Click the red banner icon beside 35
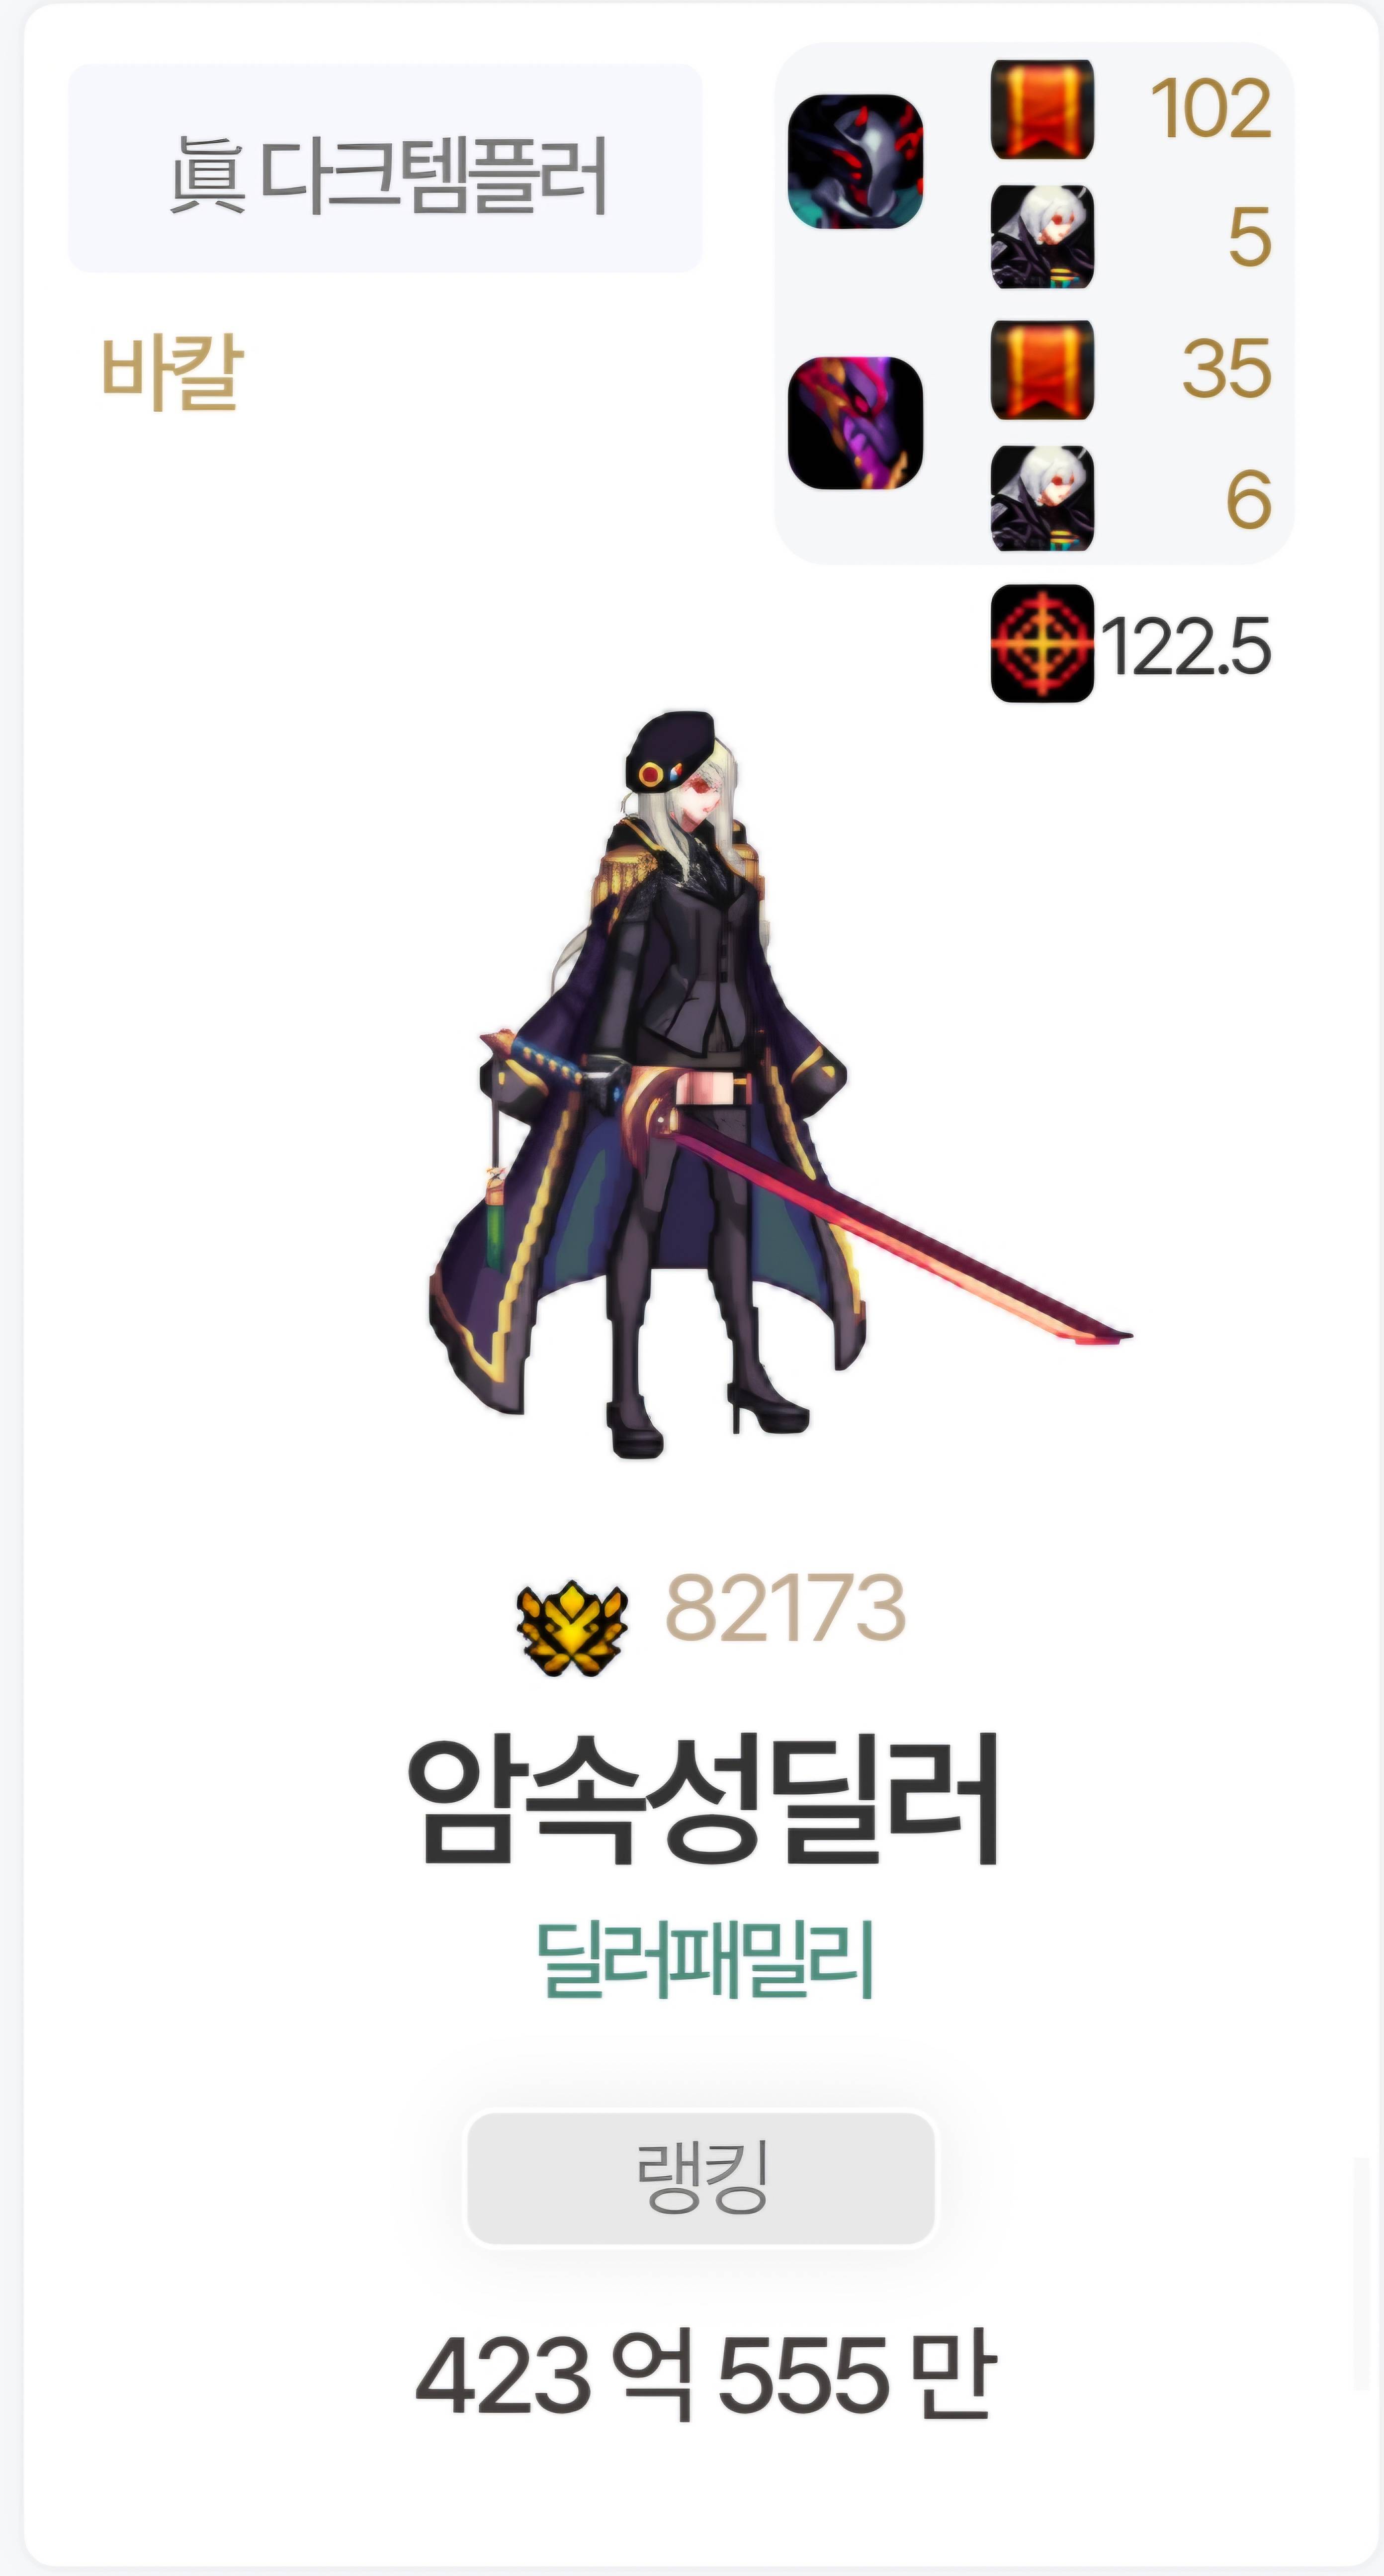Screen dimensions: 1384x2576 tap(1041, 370)
